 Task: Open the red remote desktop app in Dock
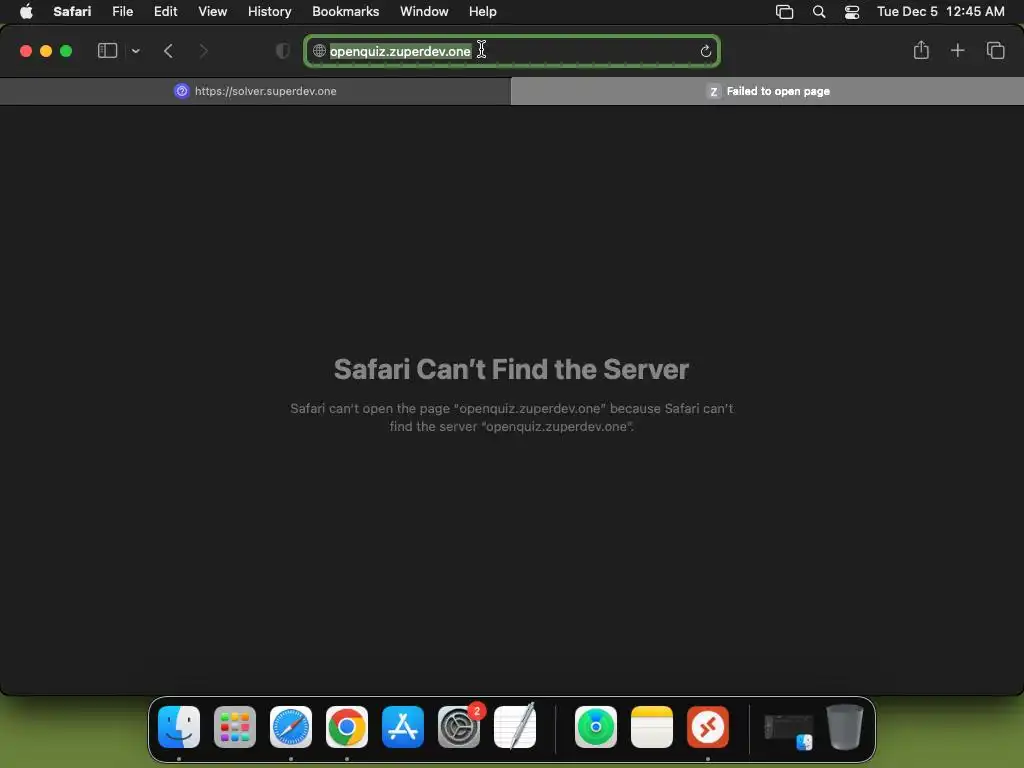708,727
